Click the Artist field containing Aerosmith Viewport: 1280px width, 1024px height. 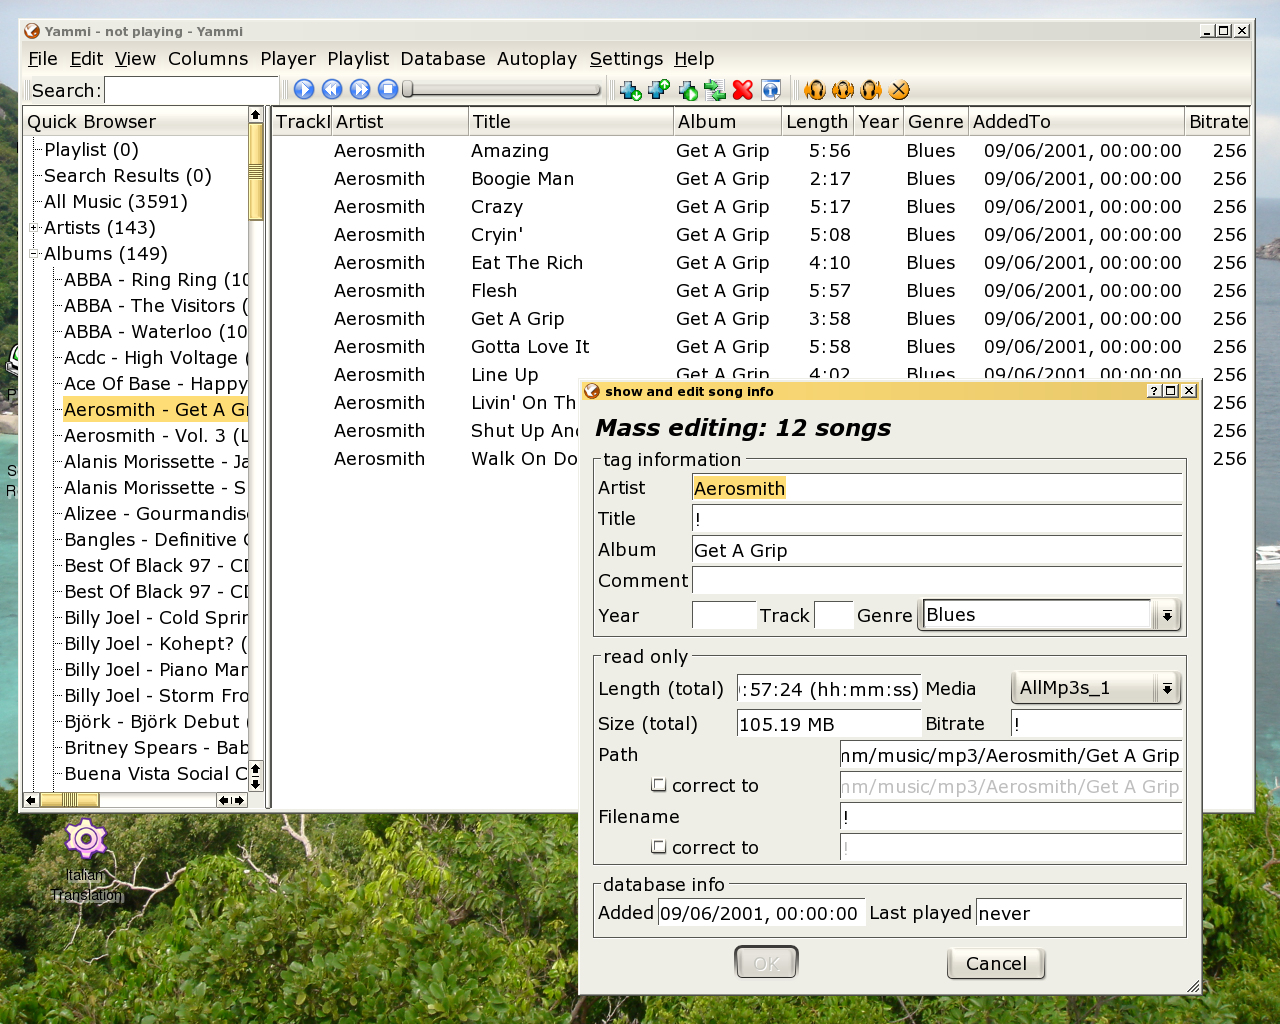(937, 488)
